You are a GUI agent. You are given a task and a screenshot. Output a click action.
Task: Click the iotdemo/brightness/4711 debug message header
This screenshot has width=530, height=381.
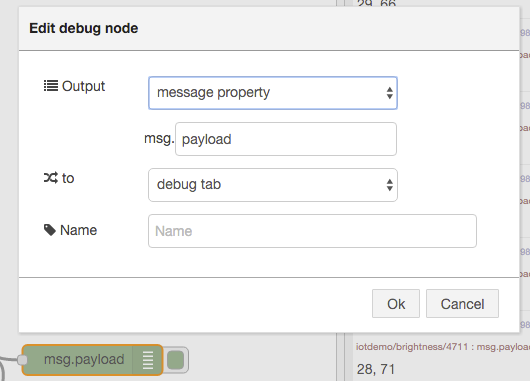[x=443, y=347]
